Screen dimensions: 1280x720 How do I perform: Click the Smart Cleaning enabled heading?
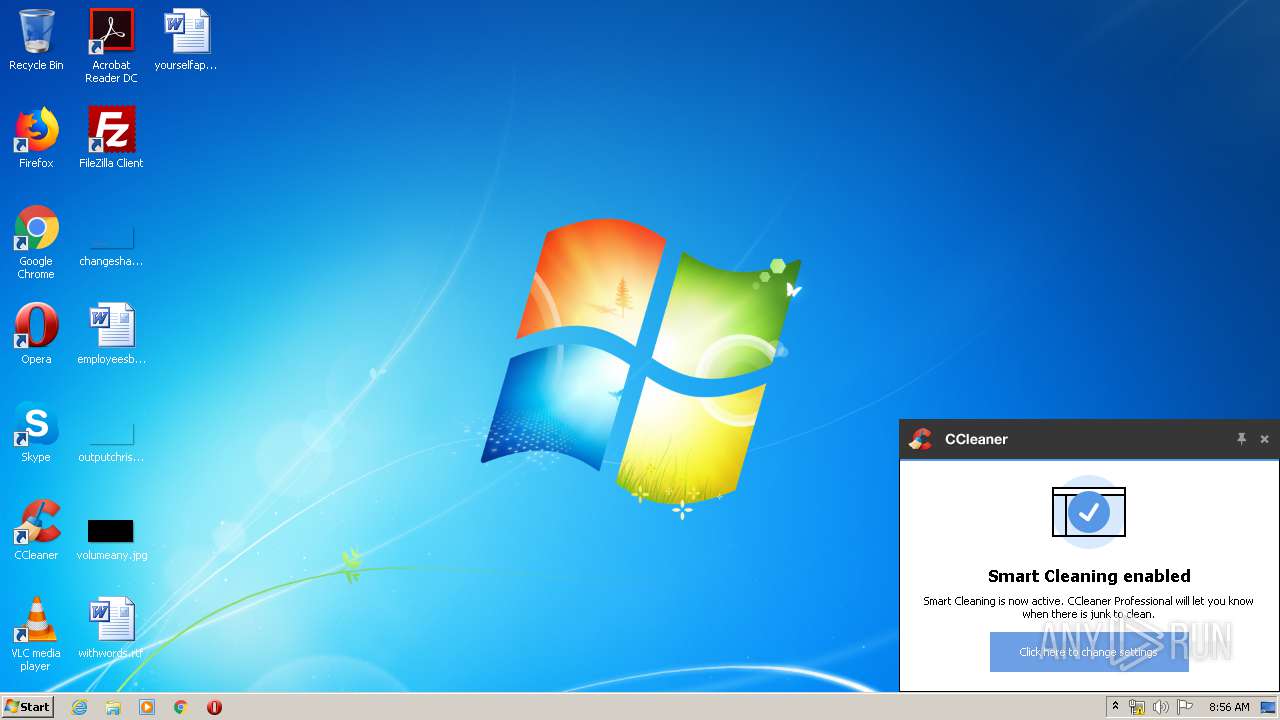1089,576
